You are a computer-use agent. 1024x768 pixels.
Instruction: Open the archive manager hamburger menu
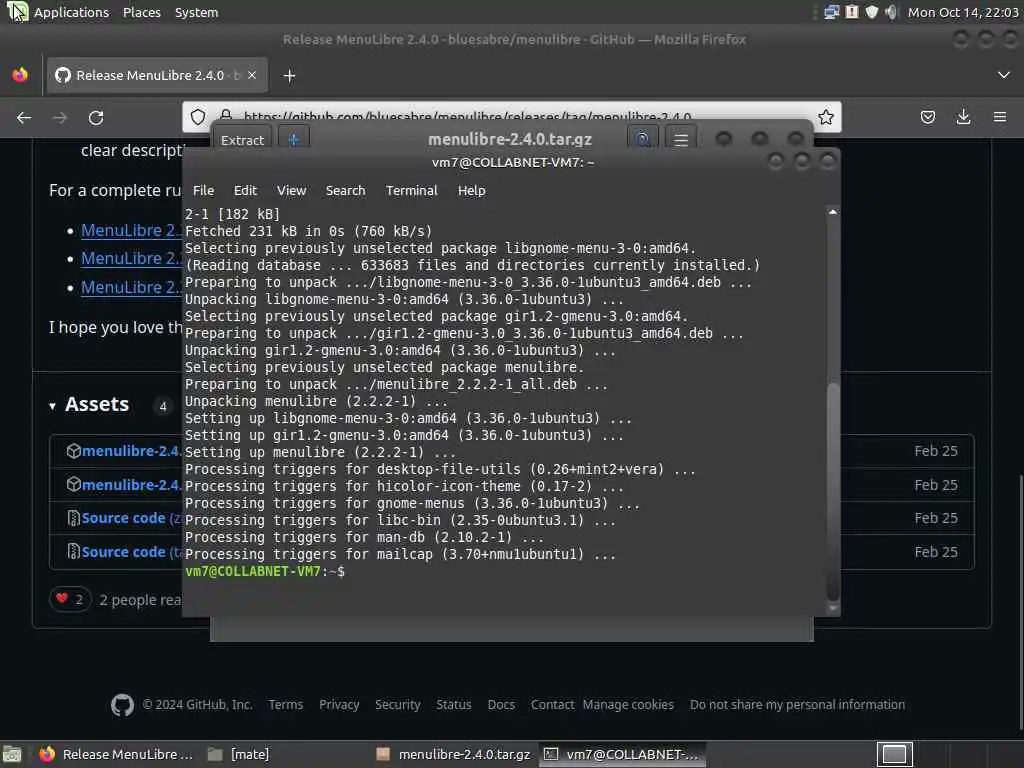(x=681, y=140)
